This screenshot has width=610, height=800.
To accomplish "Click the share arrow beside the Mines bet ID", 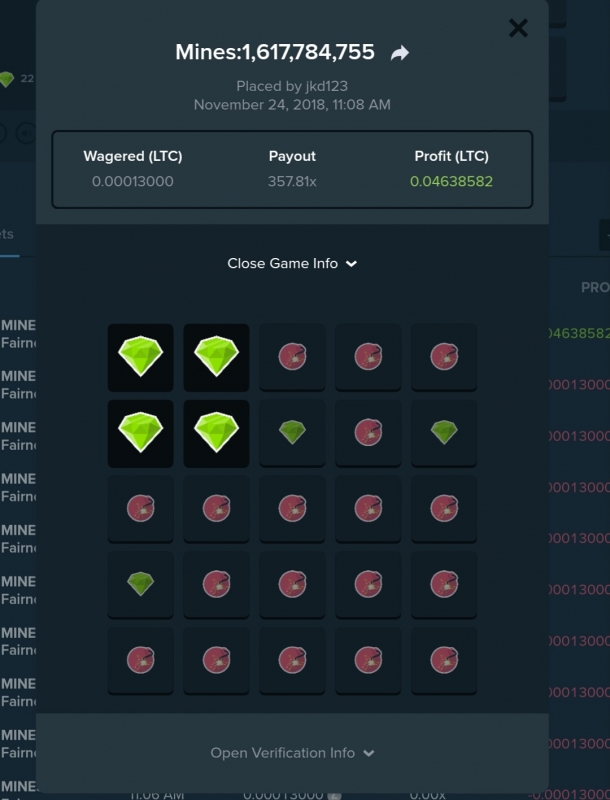I will (400, 53).
